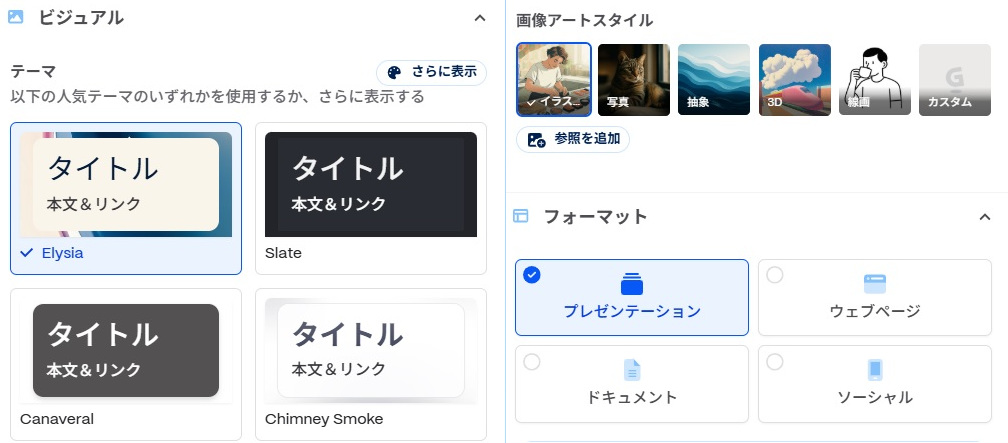Select the ドキュメント radio button
This screenshot has width=1008, height=443.
pos(532,362)
